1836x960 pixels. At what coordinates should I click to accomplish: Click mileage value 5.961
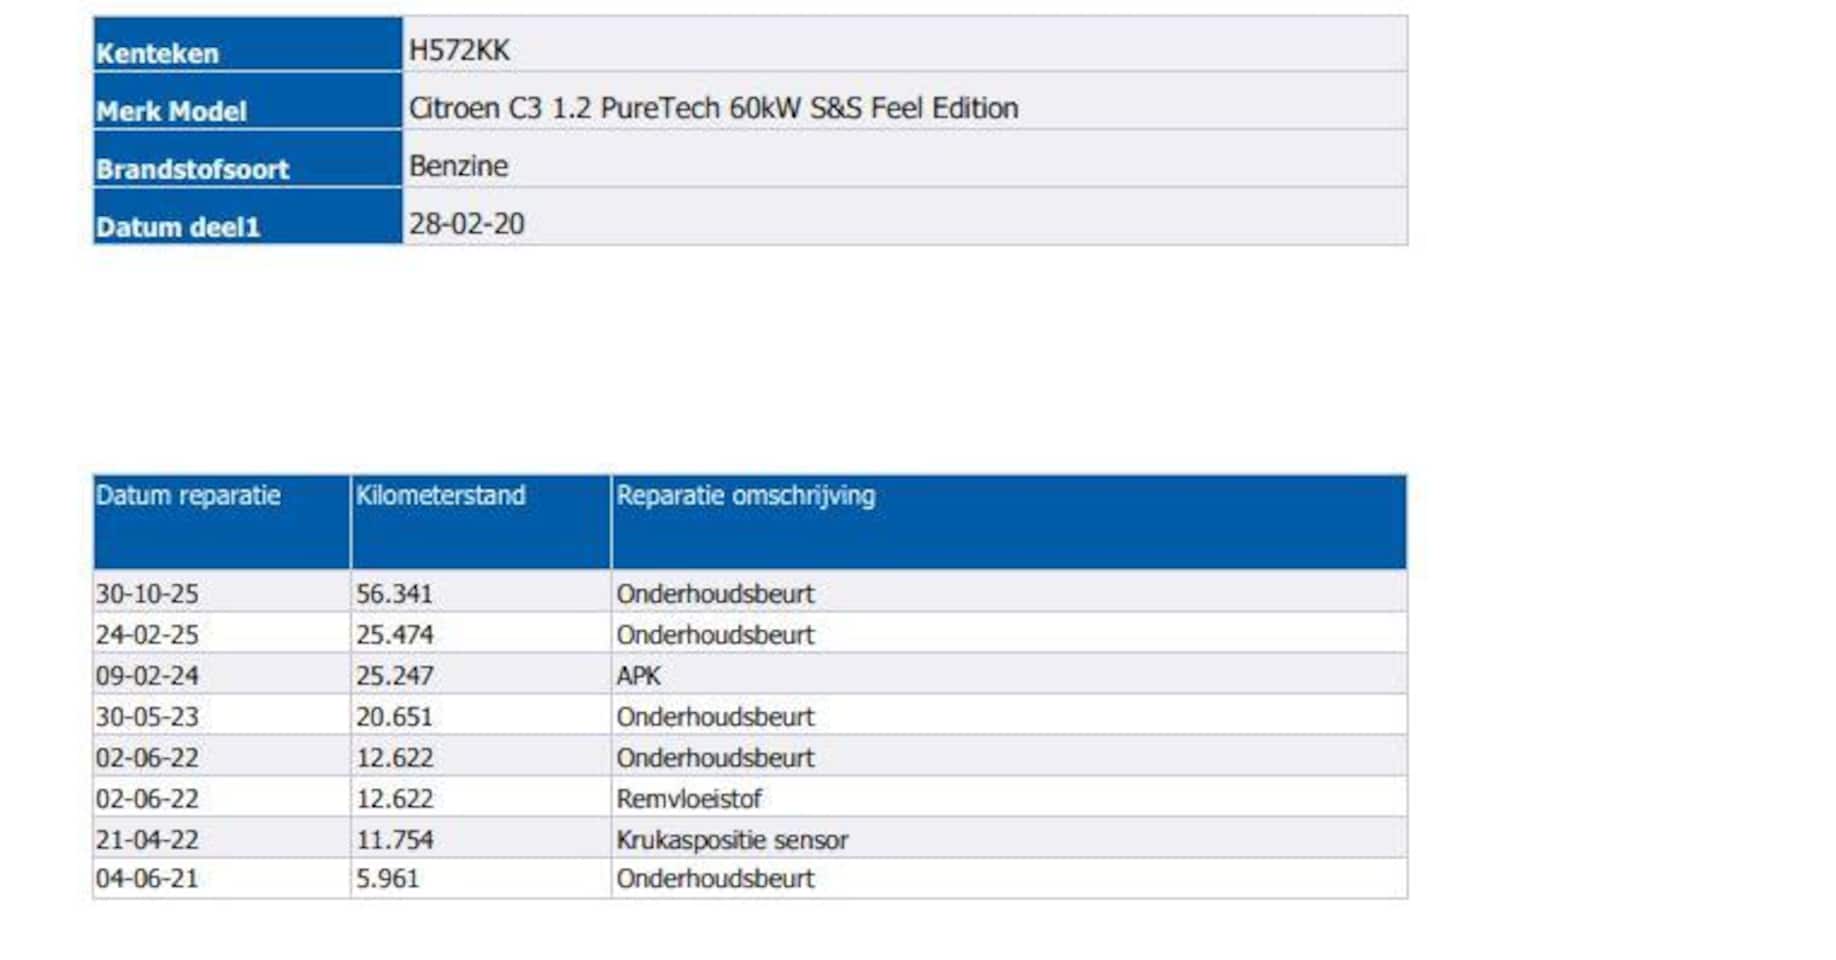click(x=387, y=879)
